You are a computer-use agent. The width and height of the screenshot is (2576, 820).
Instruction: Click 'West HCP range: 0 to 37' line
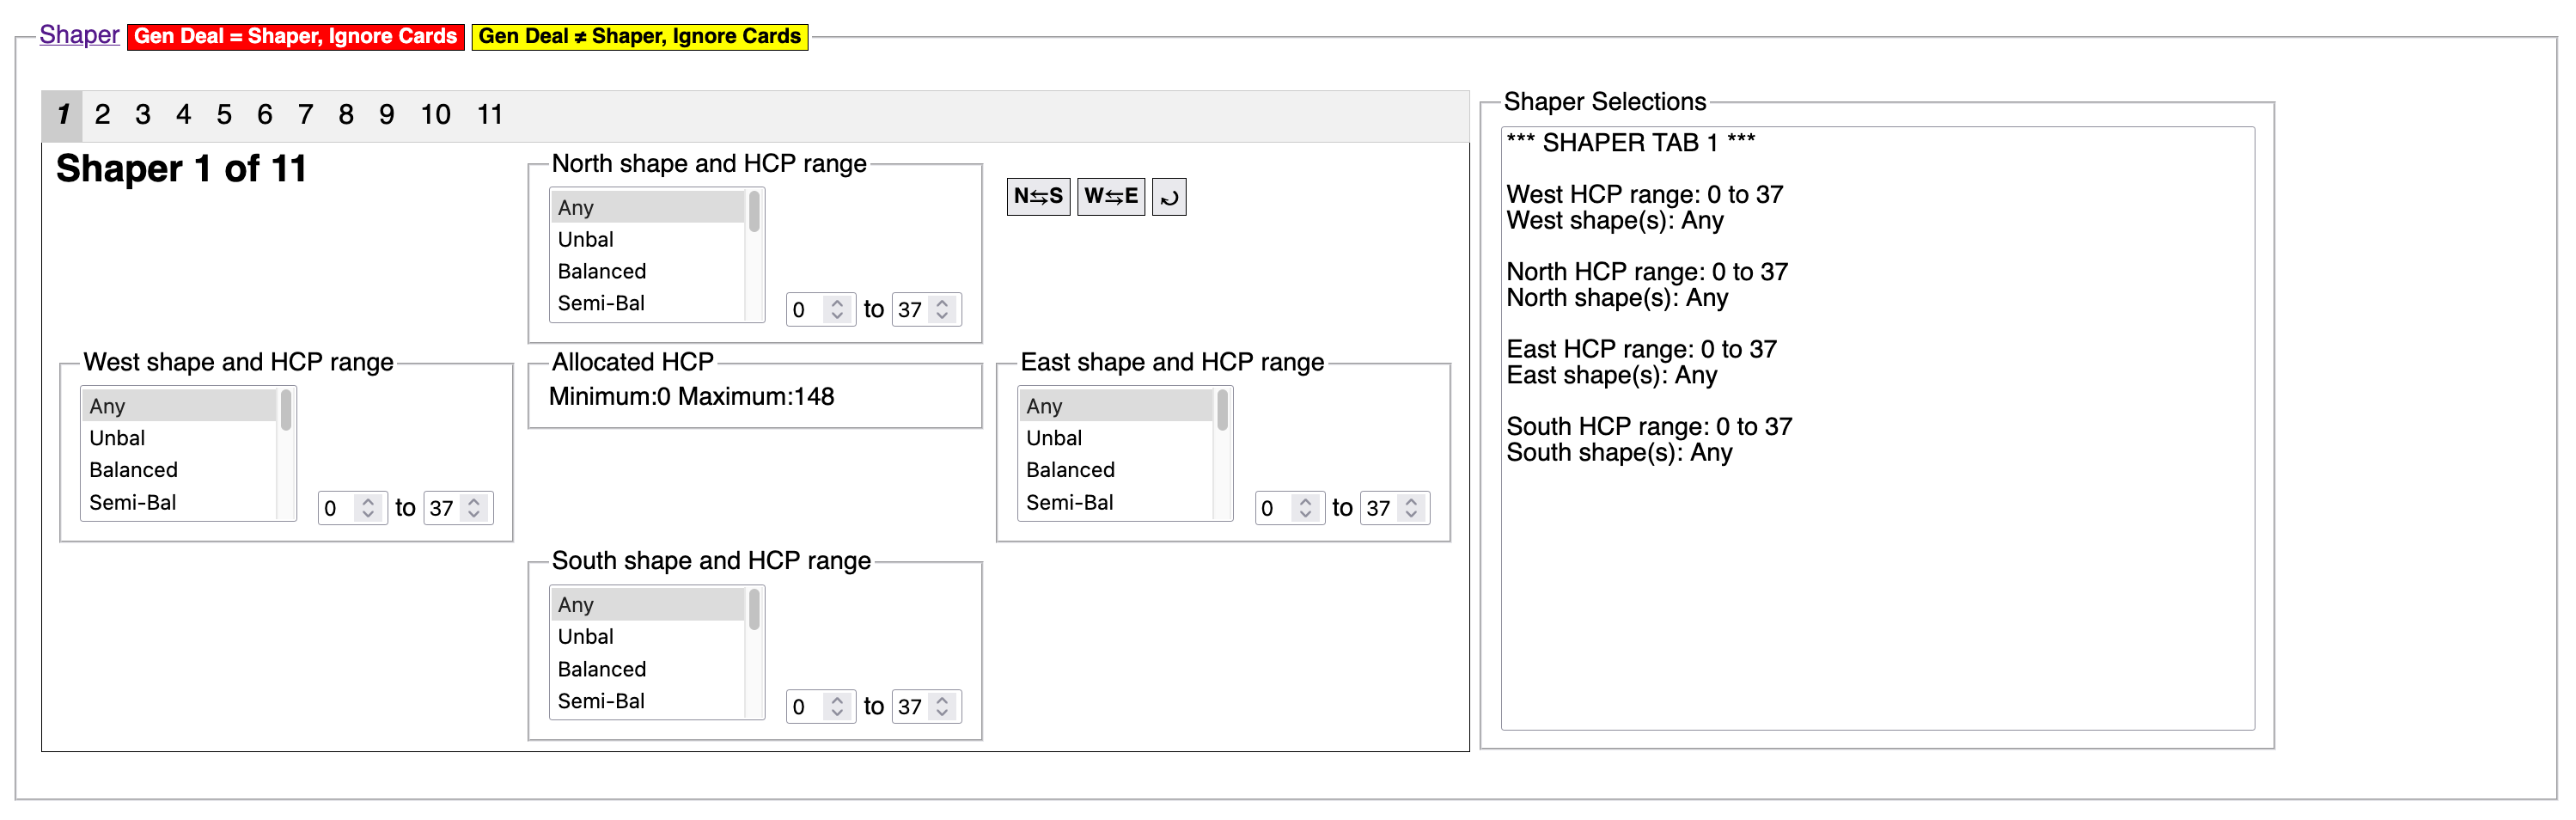[x=1645, y=195]
